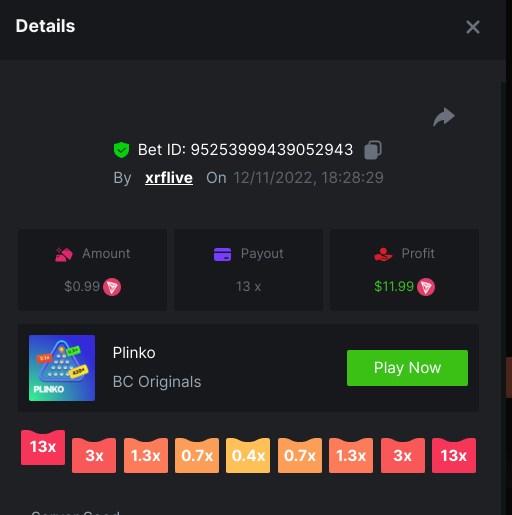Click the first 3x multiplier slot
This screenshot has height=515, width=512.
(94, 455)
